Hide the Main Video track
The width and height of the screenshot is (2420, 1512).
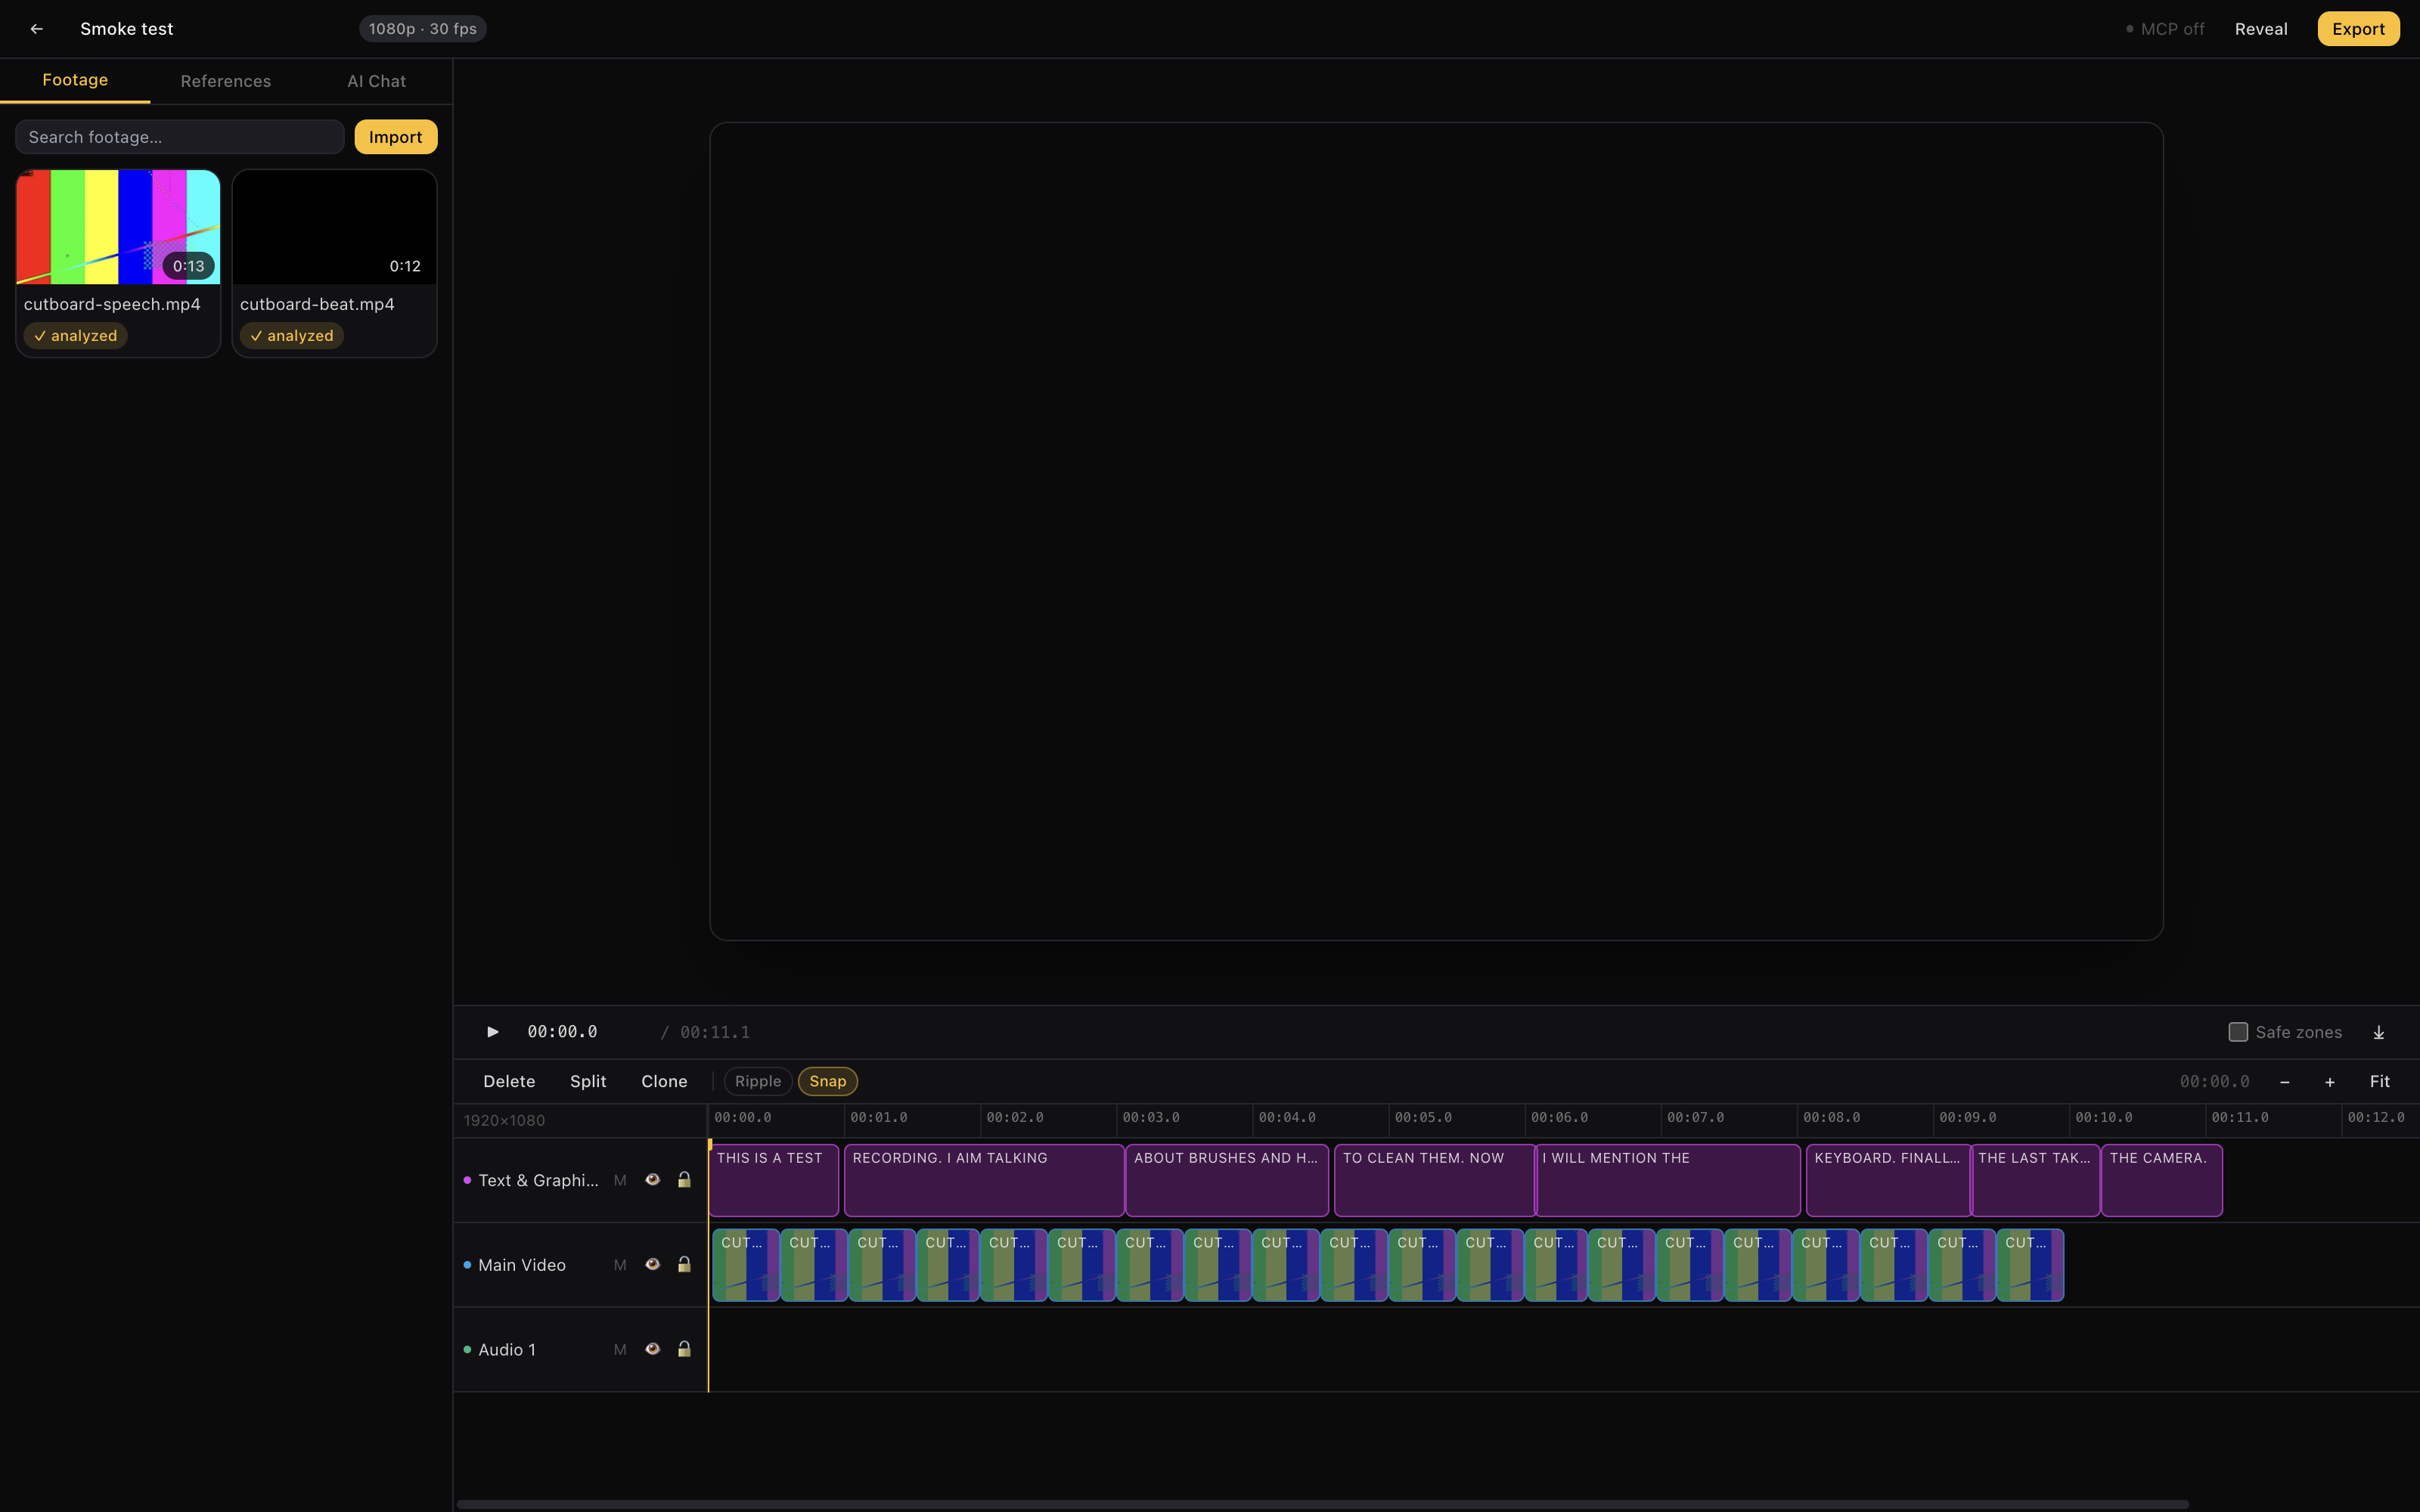652,1265
